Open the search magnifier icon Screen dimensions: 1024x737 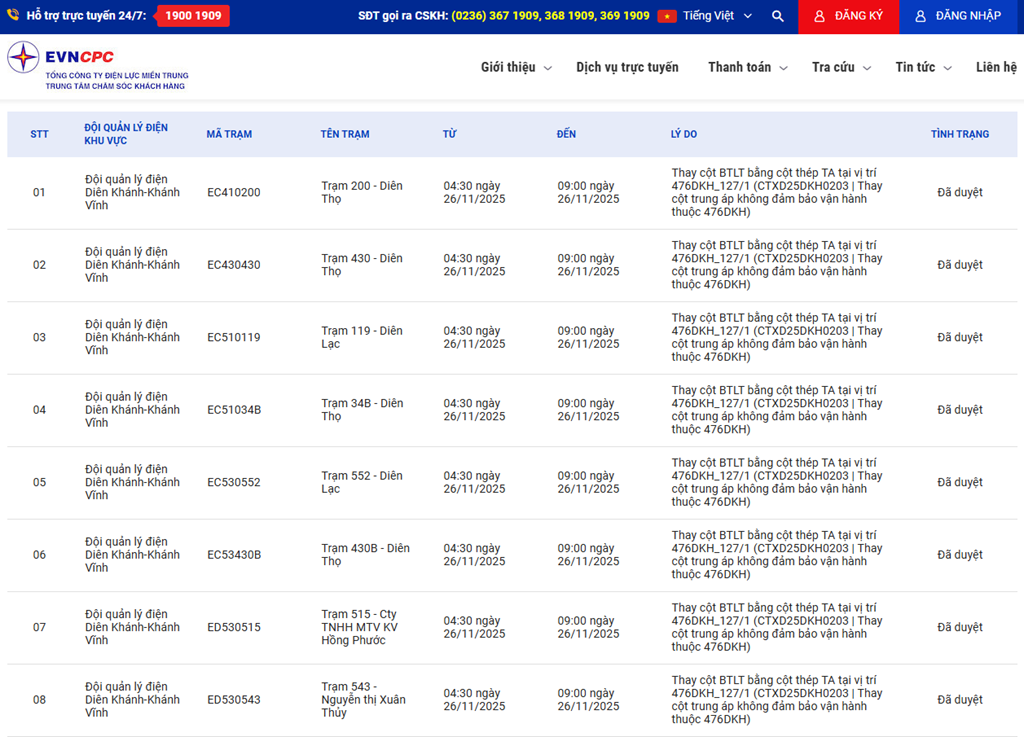coord(778,17)
